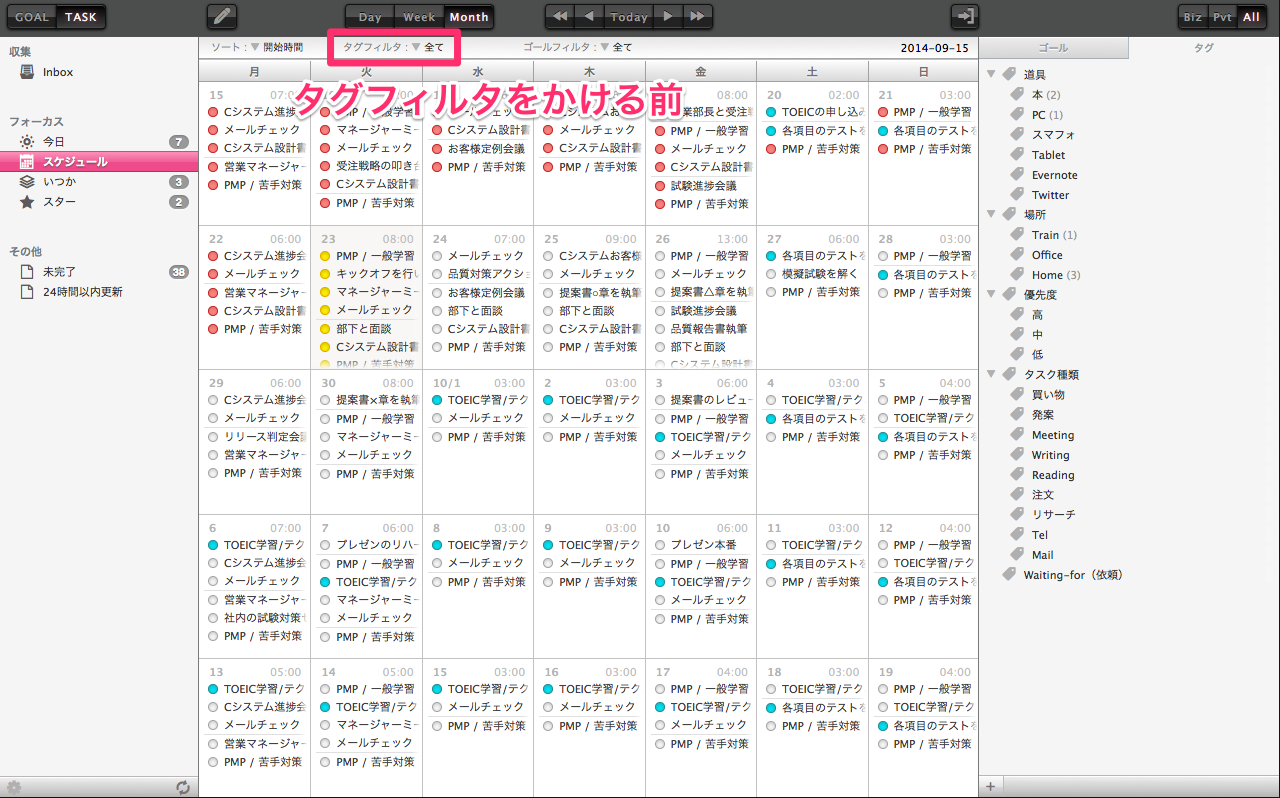
Task: Check off 模擬試験を解く task circle
Action: tap(771, 274)
